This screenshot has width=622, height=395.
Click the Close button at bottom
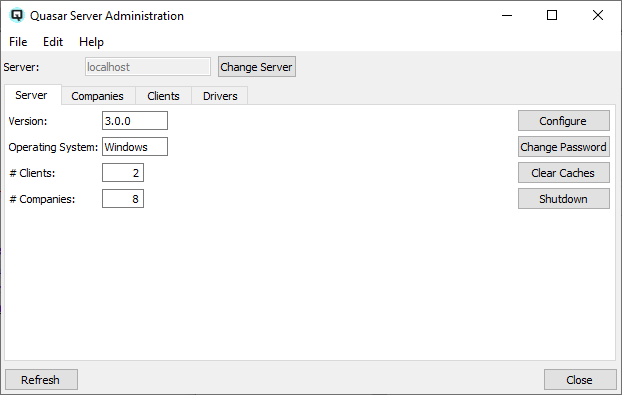click(580, 380)
